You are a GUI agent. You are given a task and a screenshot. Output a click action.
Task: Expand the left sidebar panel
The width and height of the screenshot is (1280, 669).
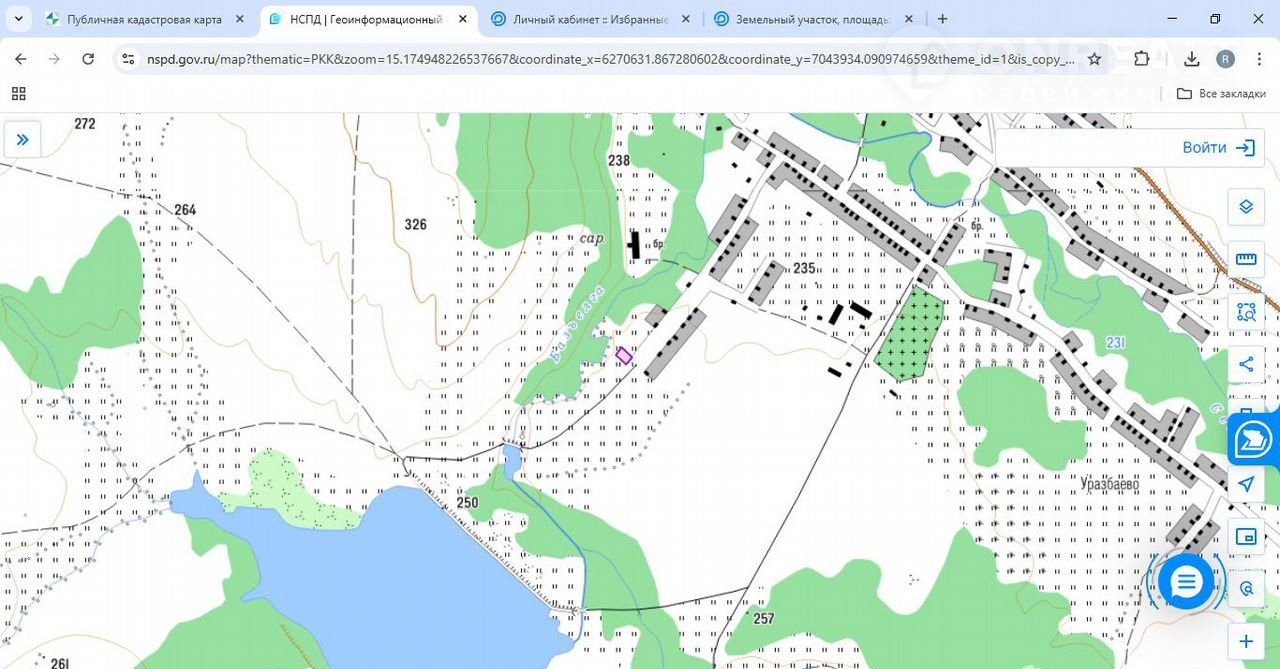[x=22, y=140]
